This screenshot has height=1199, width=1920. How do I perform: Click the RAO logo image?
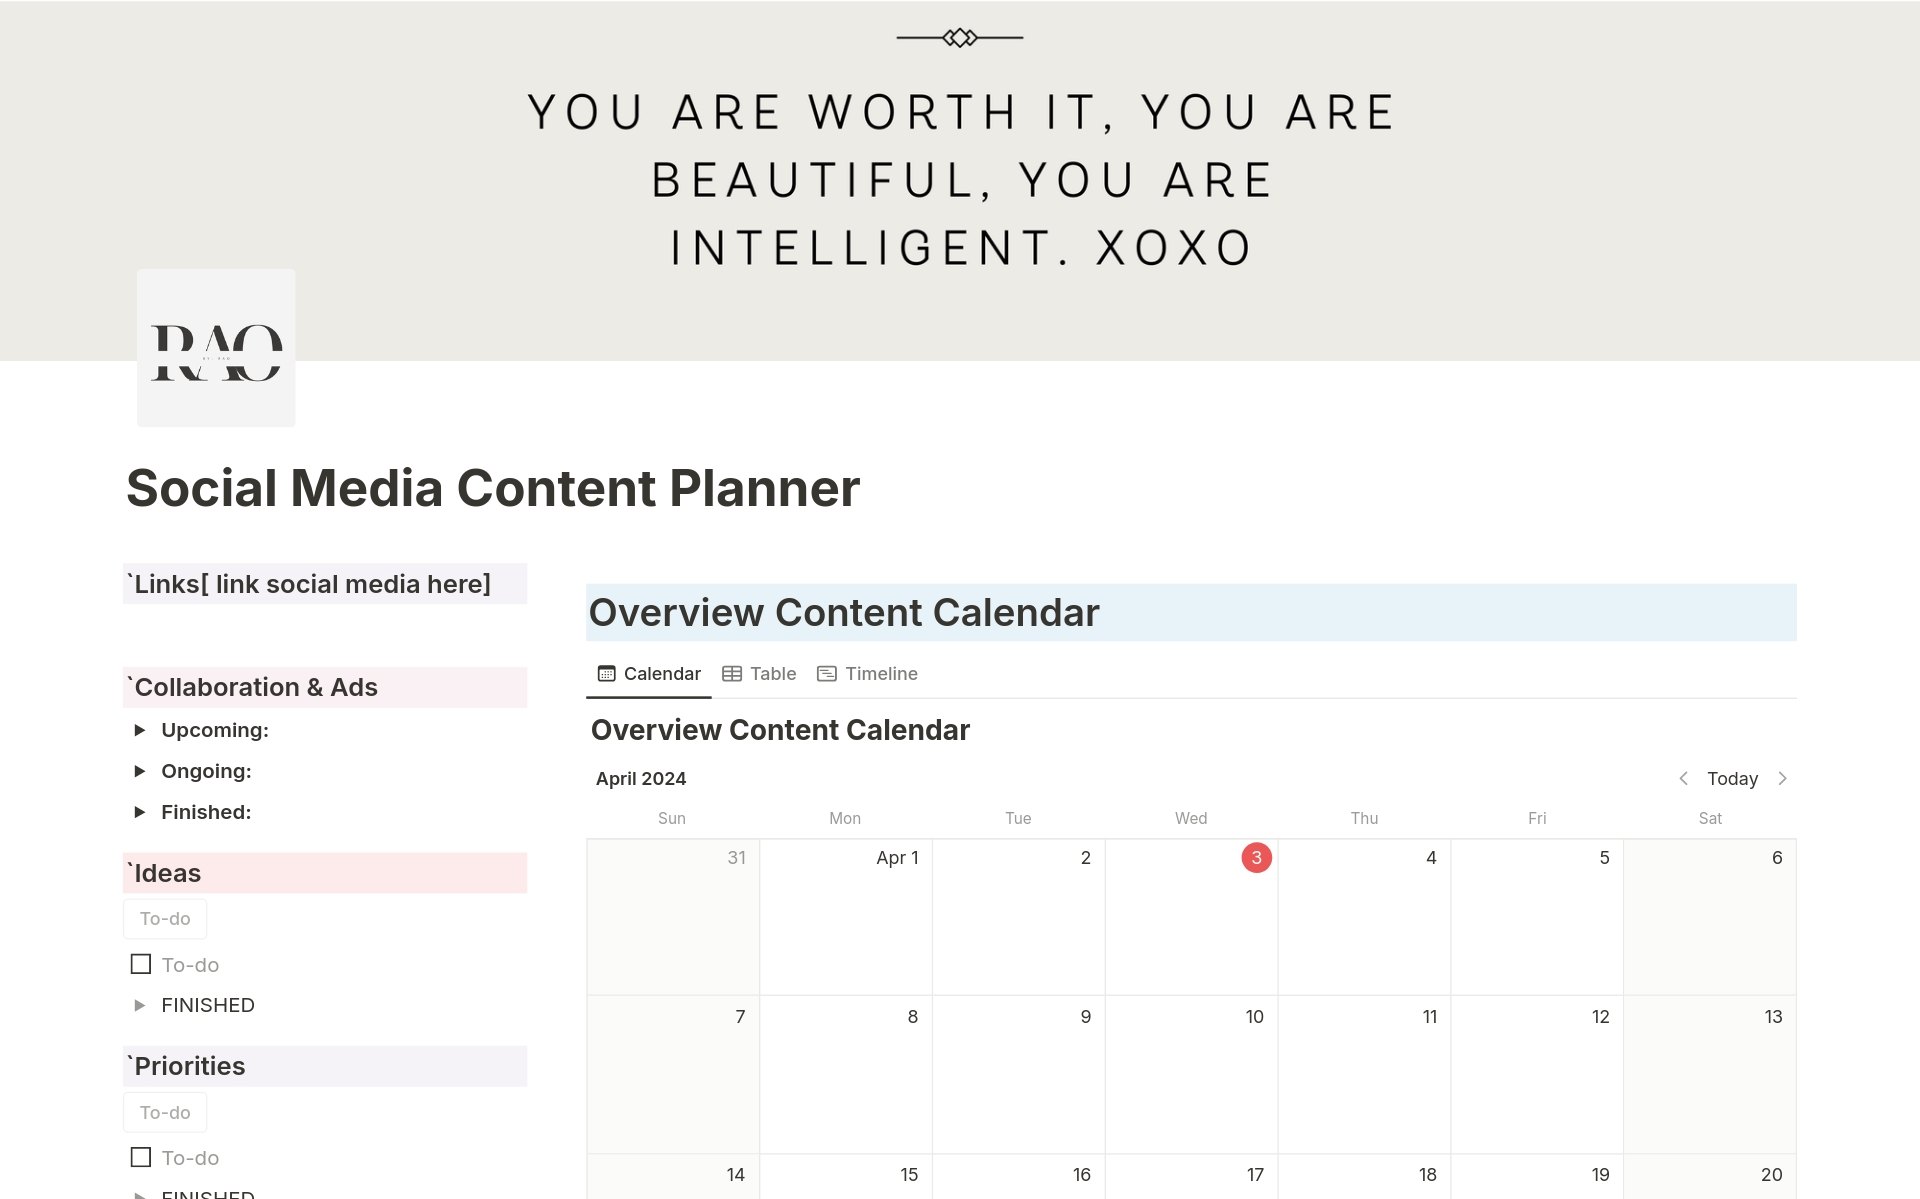pyautogui.click(x=215, y=347)
